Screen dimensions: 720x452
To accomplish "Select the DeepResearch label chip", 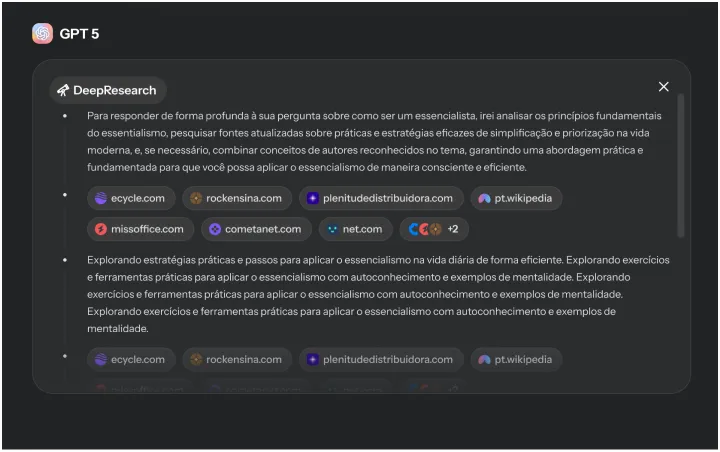I will [x=108, y=90].
